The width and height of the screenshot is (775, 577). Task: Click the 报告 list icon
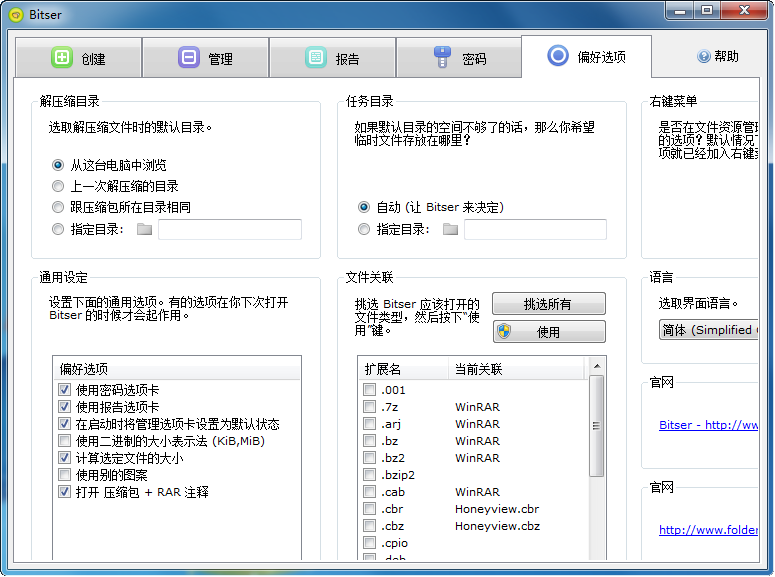[315, 58]
